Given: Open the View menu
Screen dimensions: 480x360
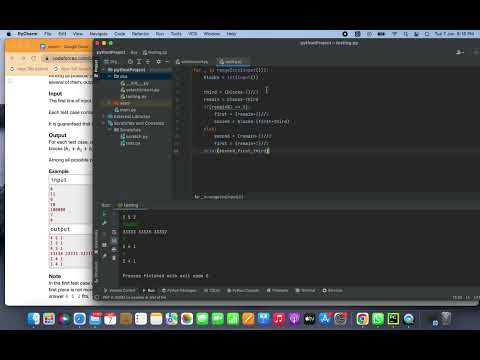Looking at the screenshot, I should pyautogui.click(x=78, y=34).
